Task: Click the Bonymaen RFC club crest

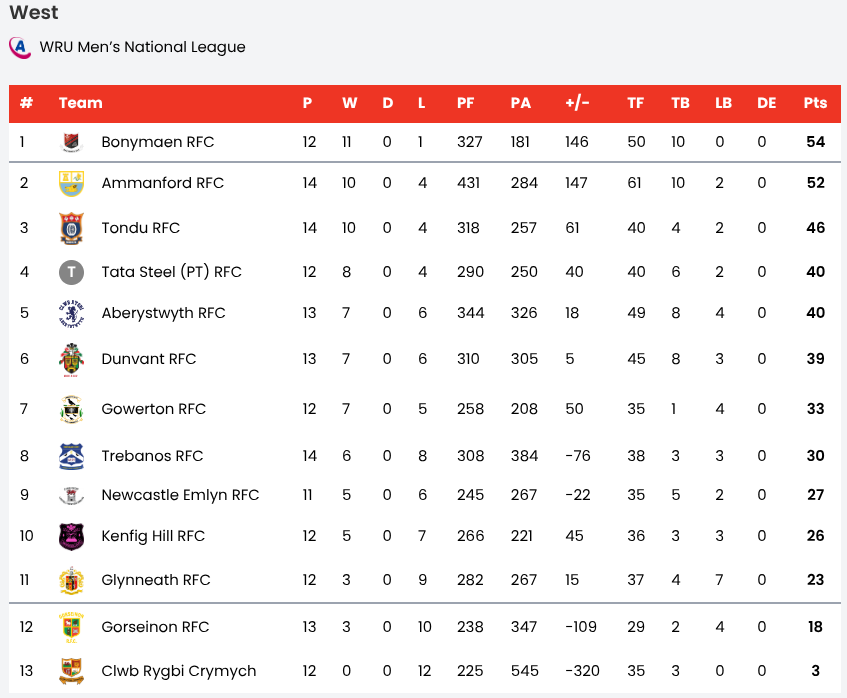Action: point(70,142)
